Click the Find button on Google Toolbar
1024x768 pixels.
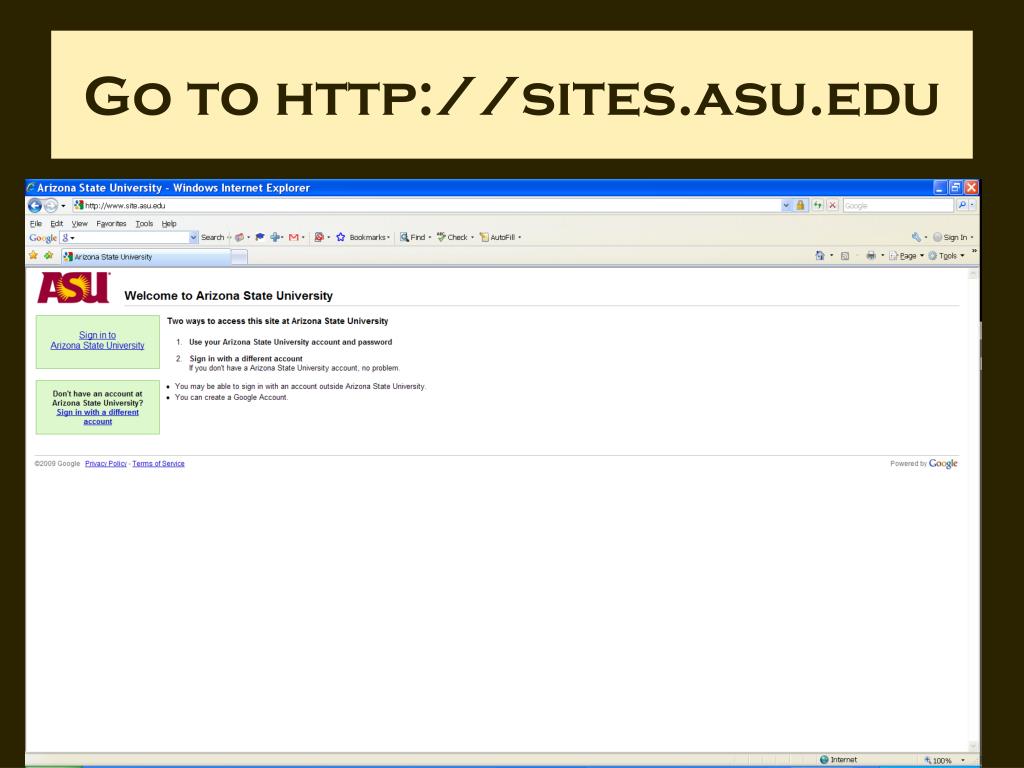[x=413, y=237]
